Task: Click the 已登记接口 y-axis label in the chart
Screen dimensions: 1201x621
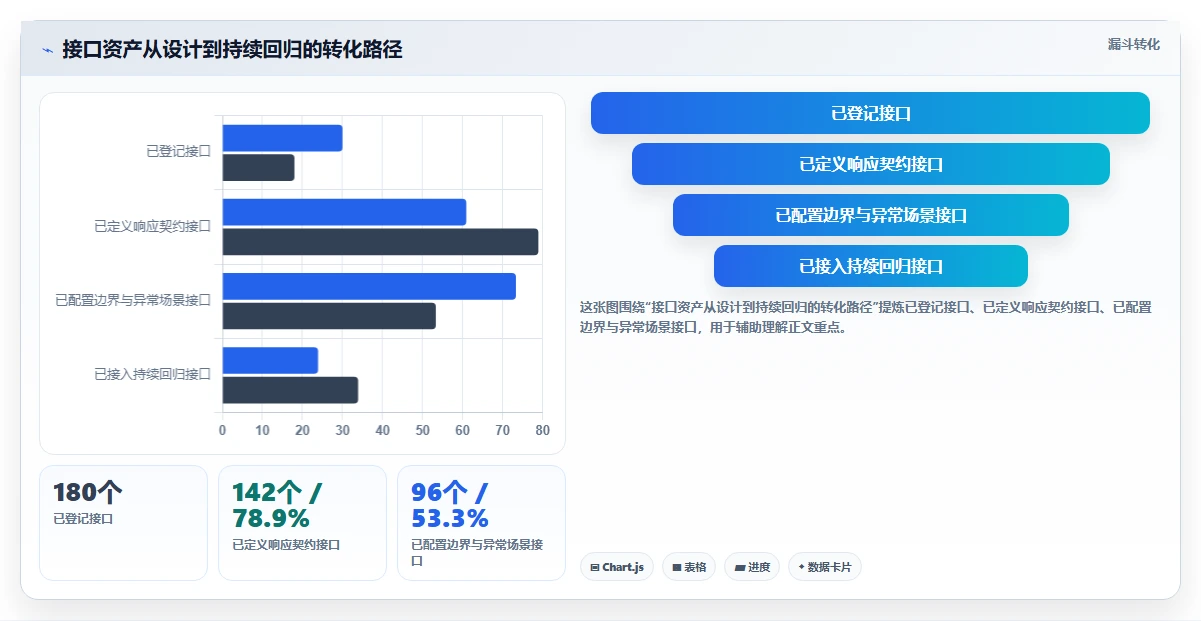Action: point(179,152)
